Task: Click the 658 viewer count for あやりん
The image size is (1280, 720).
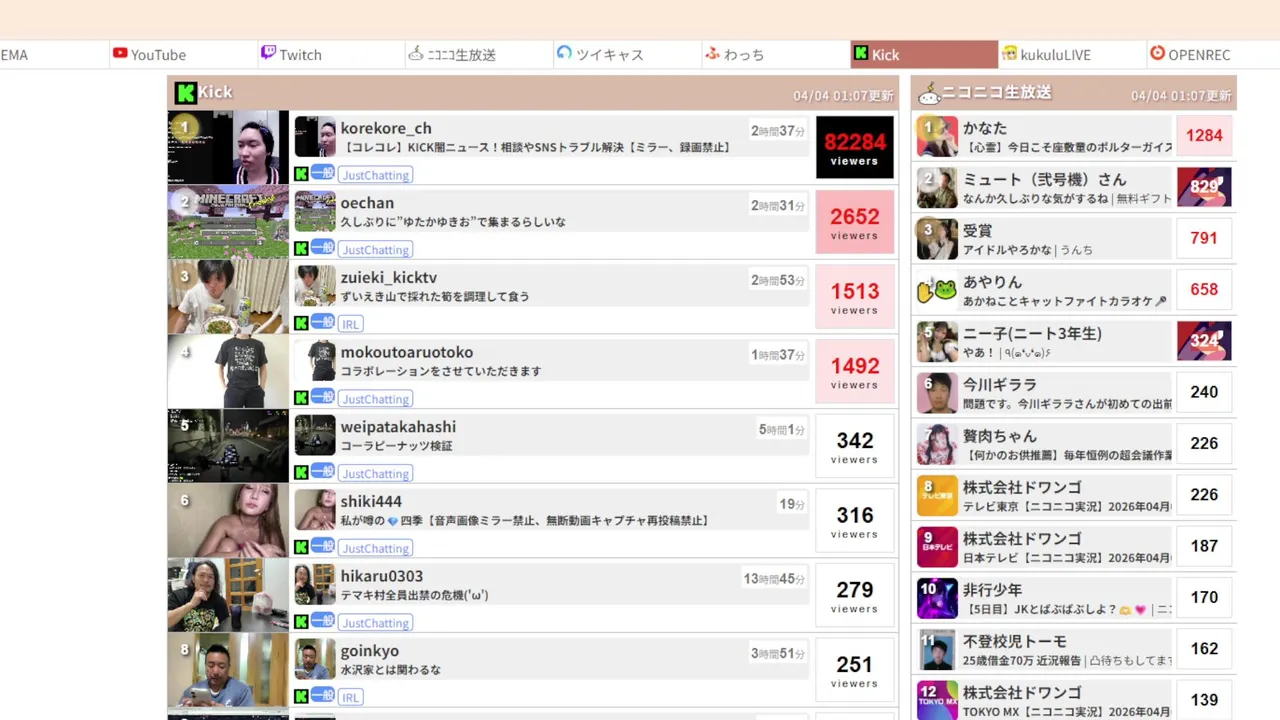Action: coord(1204,290)
